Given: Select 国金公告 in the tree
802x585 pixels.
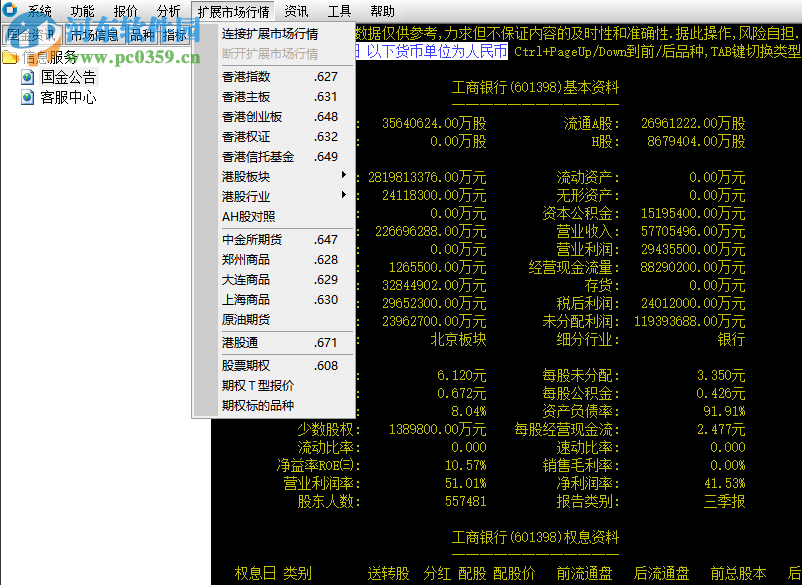Looking at the screenshot, I should 69,77.
